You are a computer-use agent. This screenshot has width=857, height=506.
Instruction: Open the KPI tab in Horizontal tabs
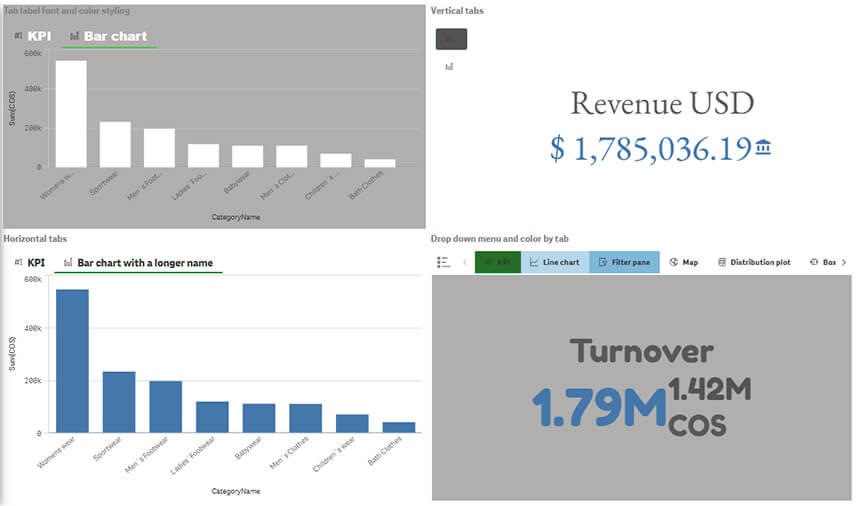coord(30,262)
